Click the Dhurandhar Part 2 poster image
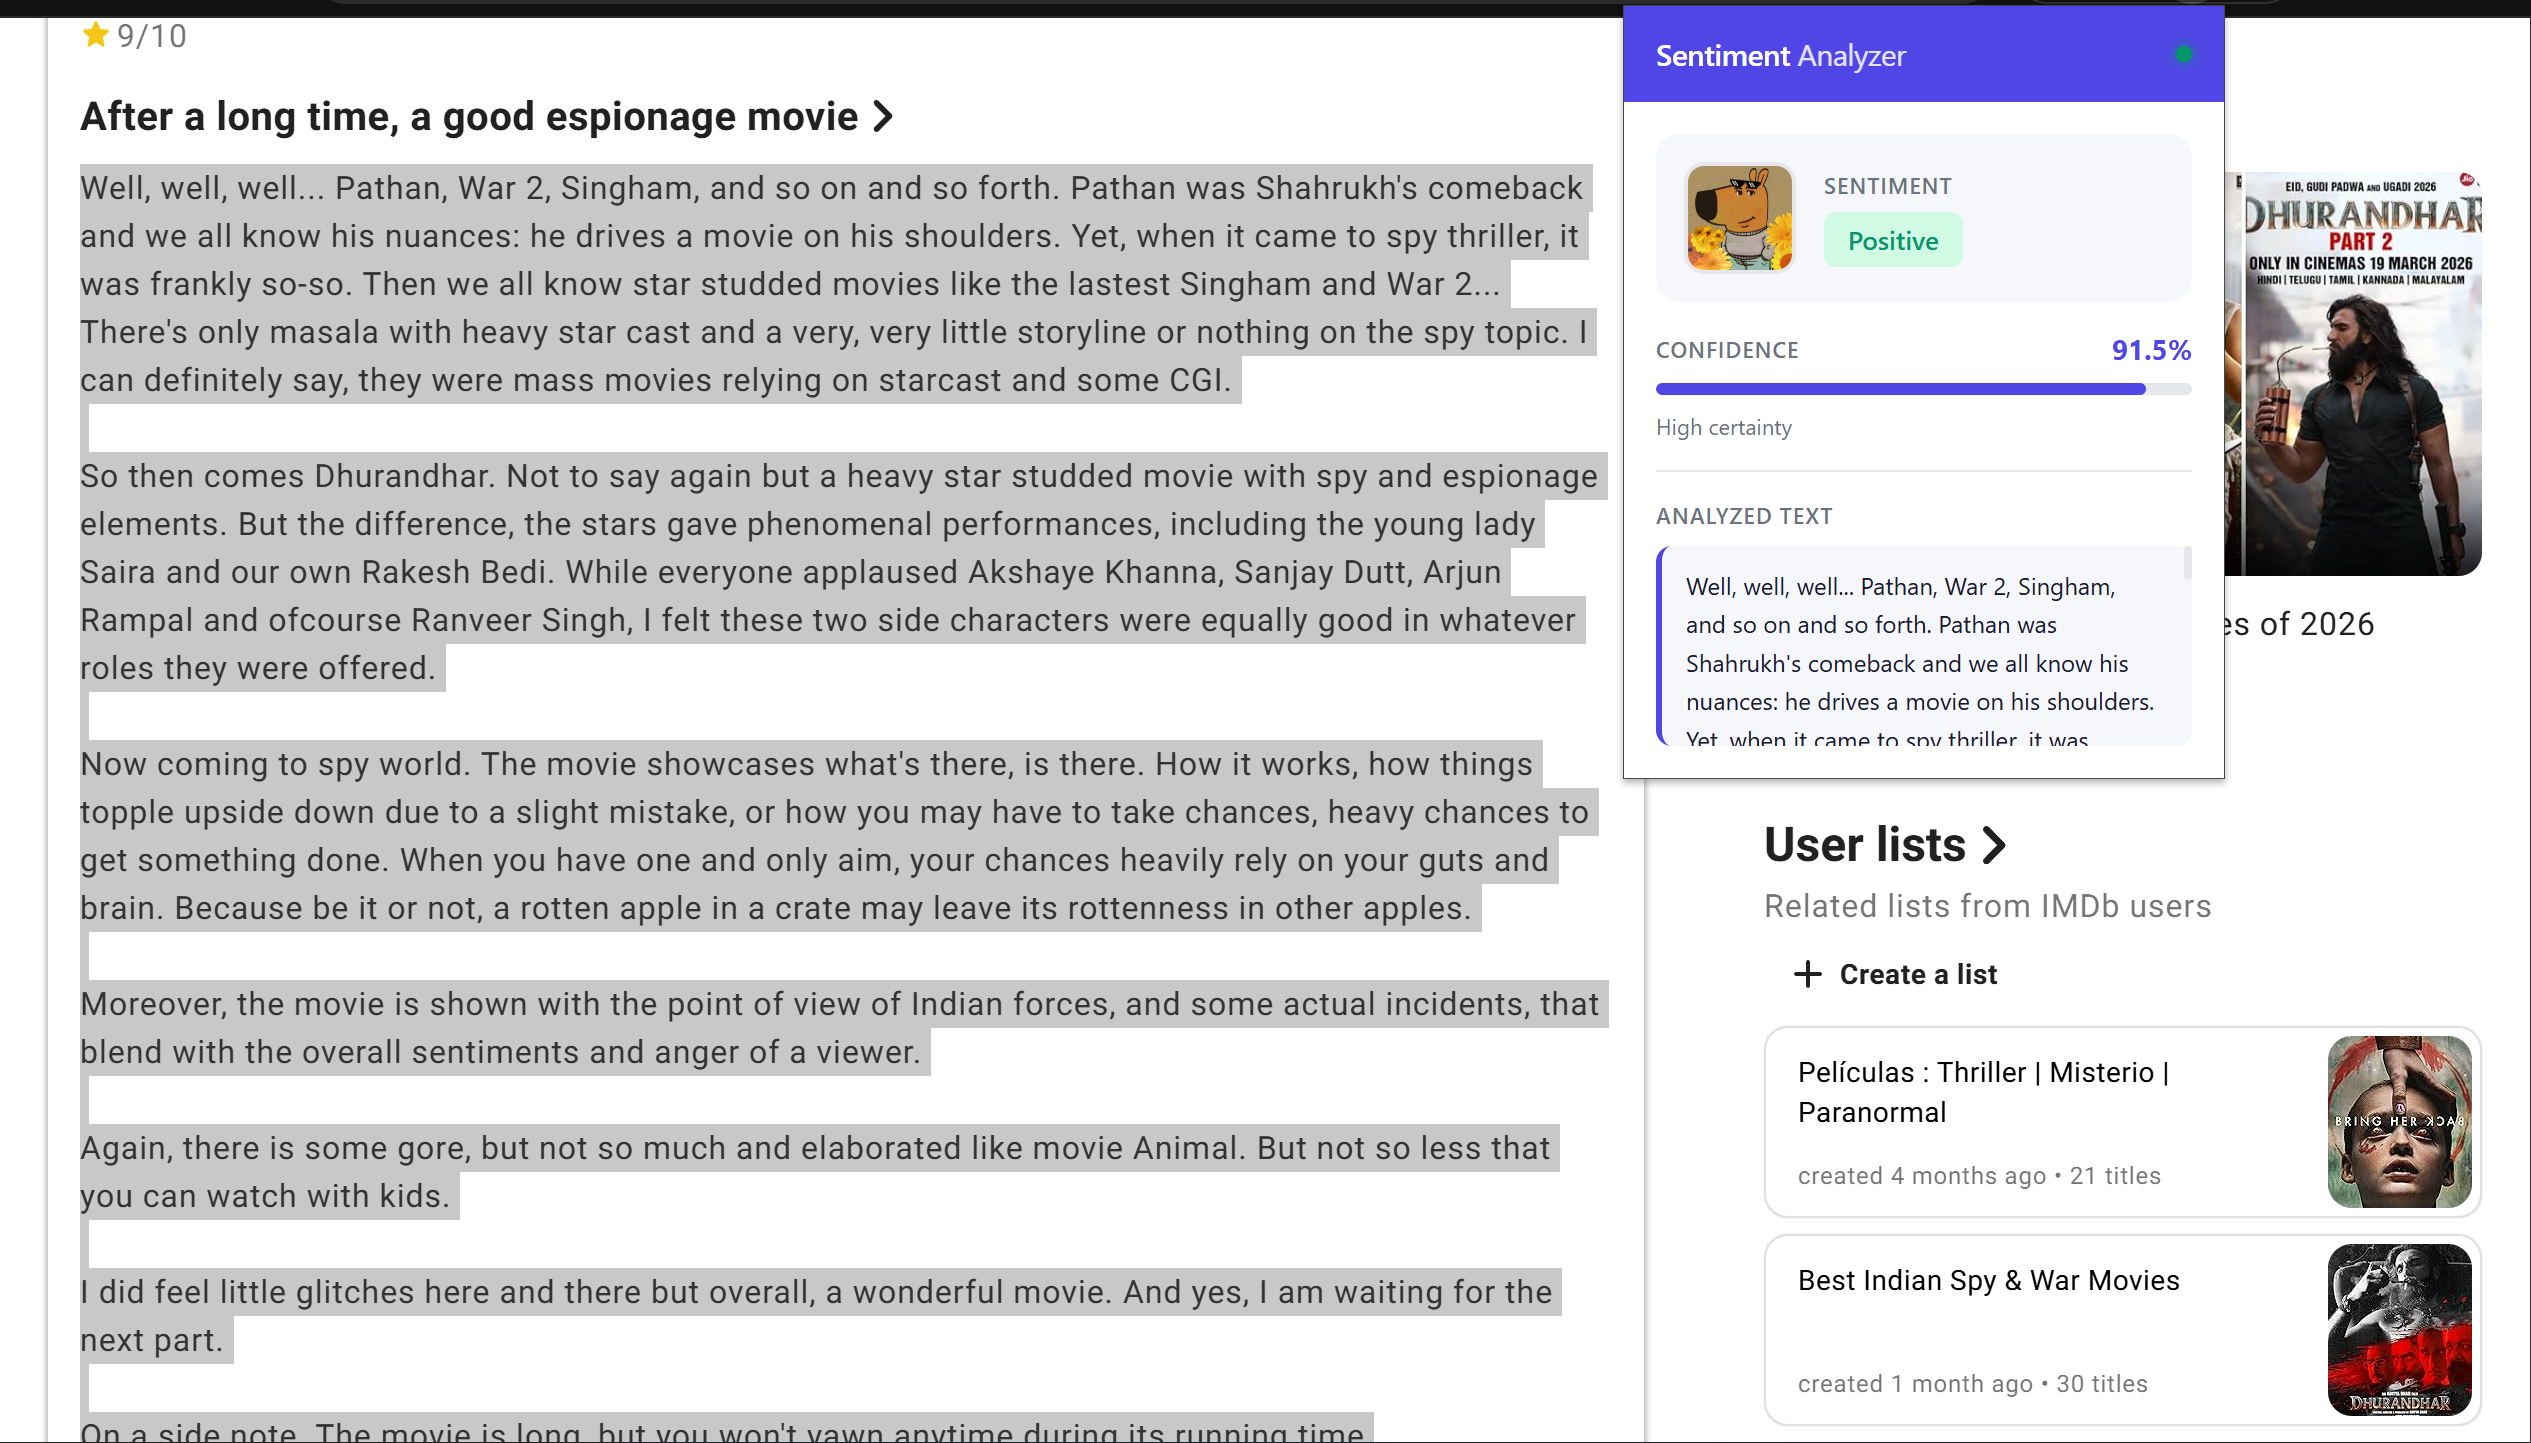This screenshot has height=1443, width=2531. (2360, 375)
